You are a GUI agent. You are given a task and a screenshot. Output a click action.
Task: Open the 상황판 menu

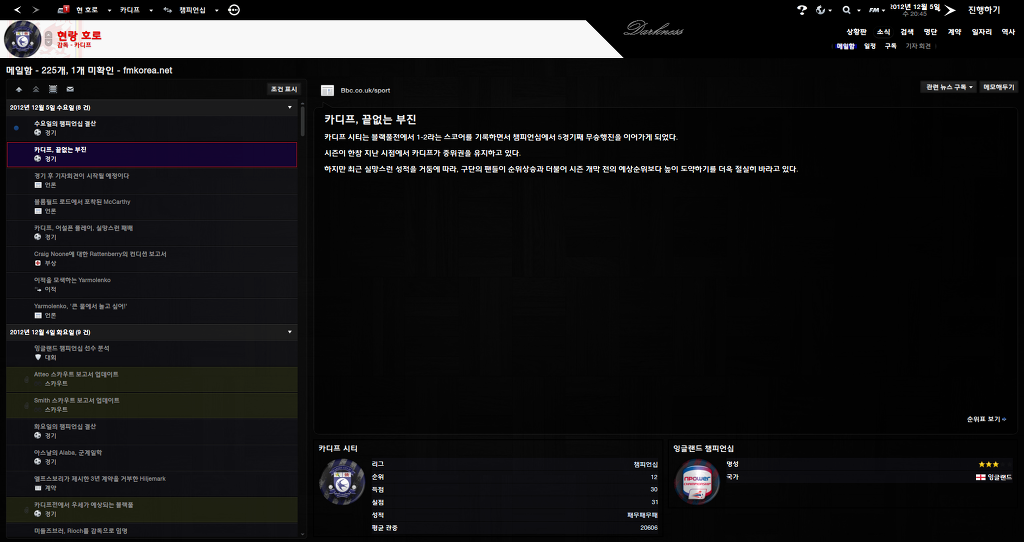point(856,31)
